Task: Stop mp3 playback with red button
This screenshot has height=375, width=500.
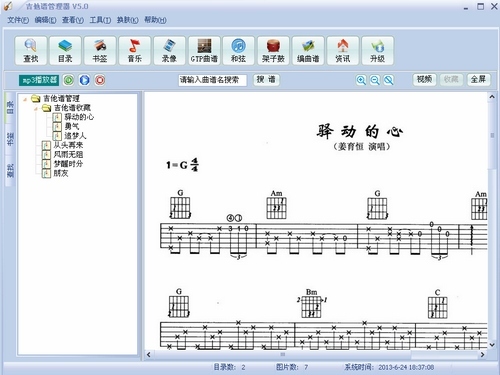Action: tap(100, 80)
